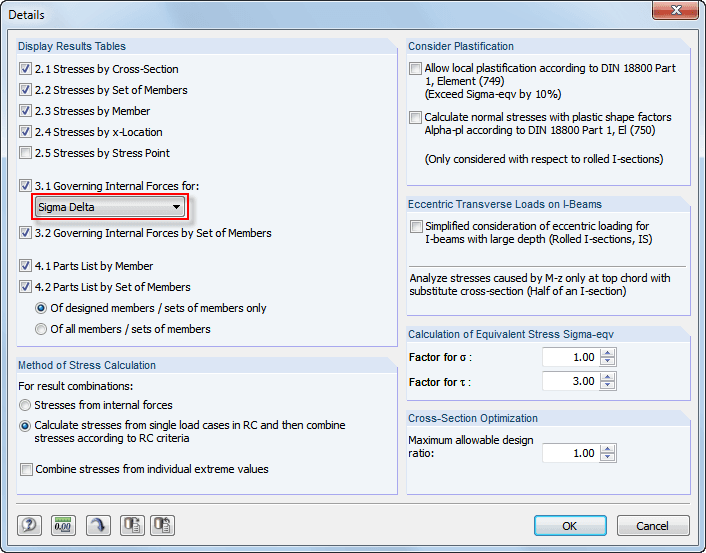Decrease maximum allowable design ratio value

pyautogui.click(x=607, y=457)
